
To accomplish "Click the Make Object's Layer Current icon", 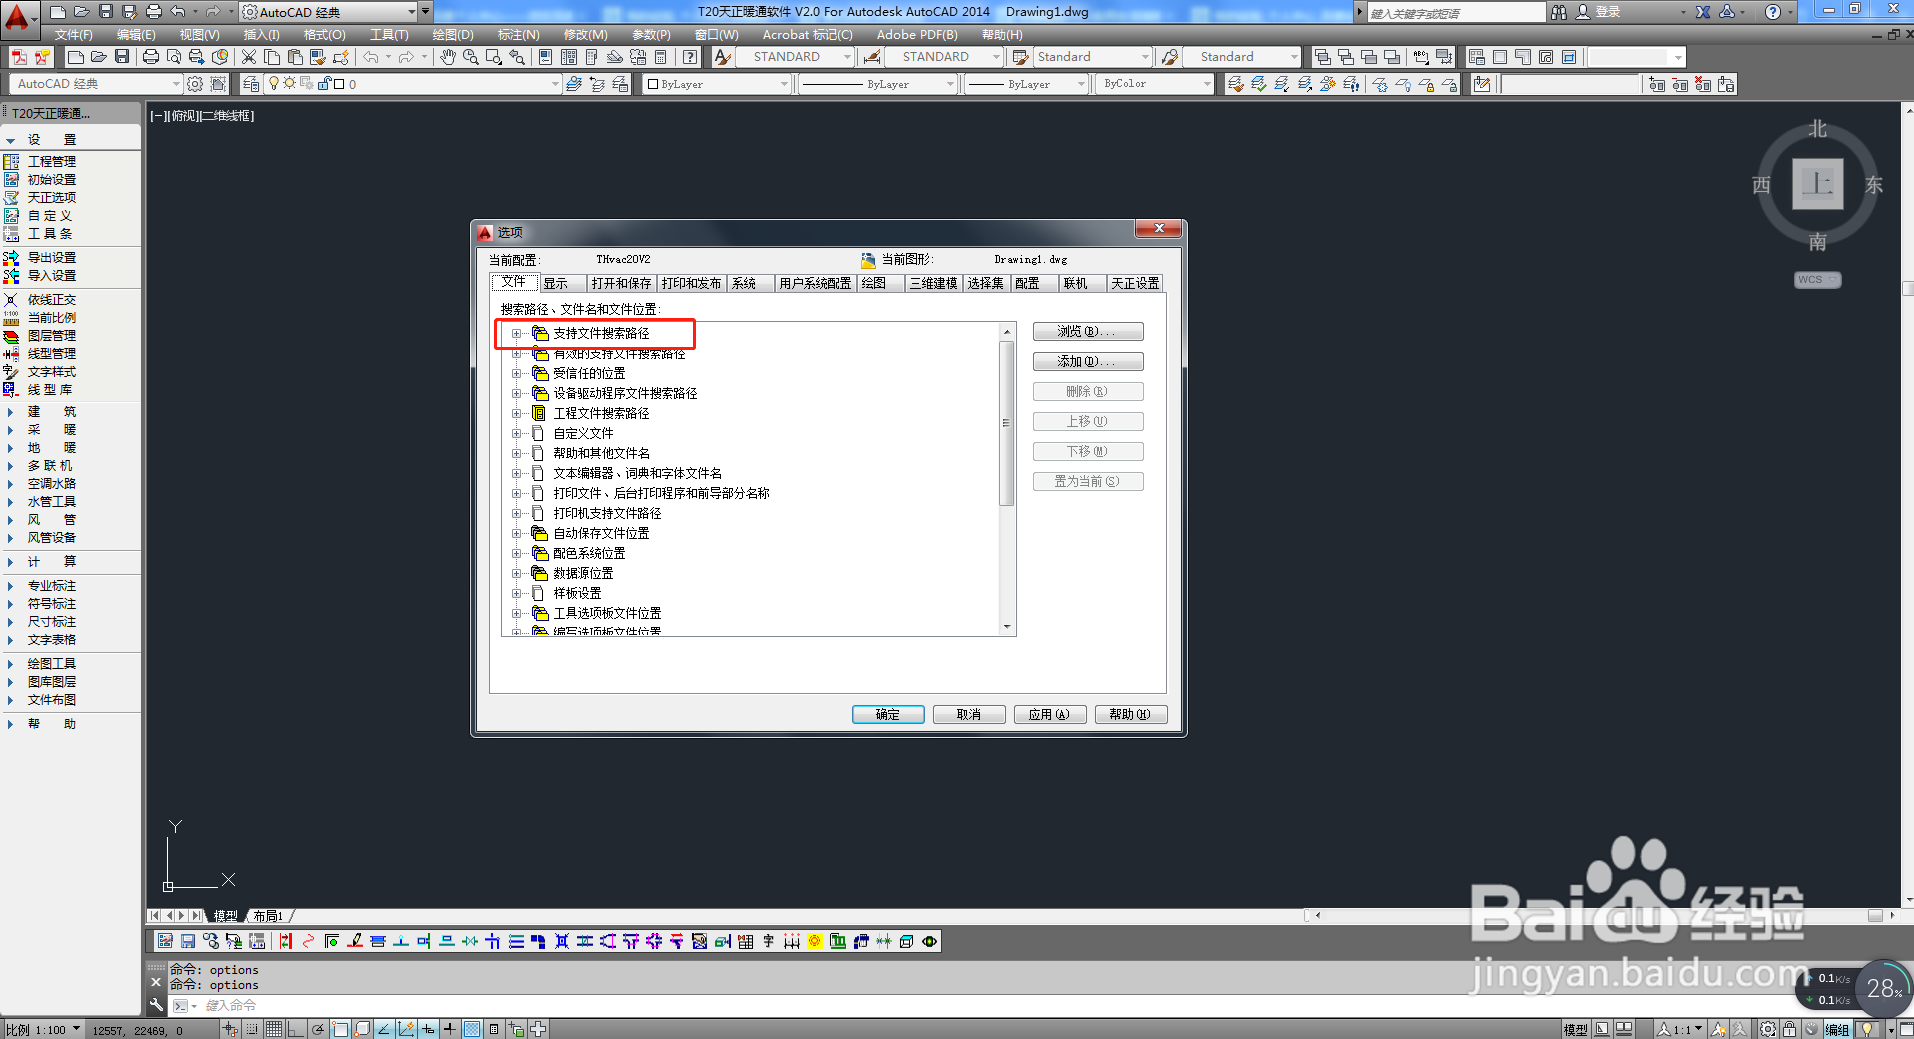I will (574, 84).
